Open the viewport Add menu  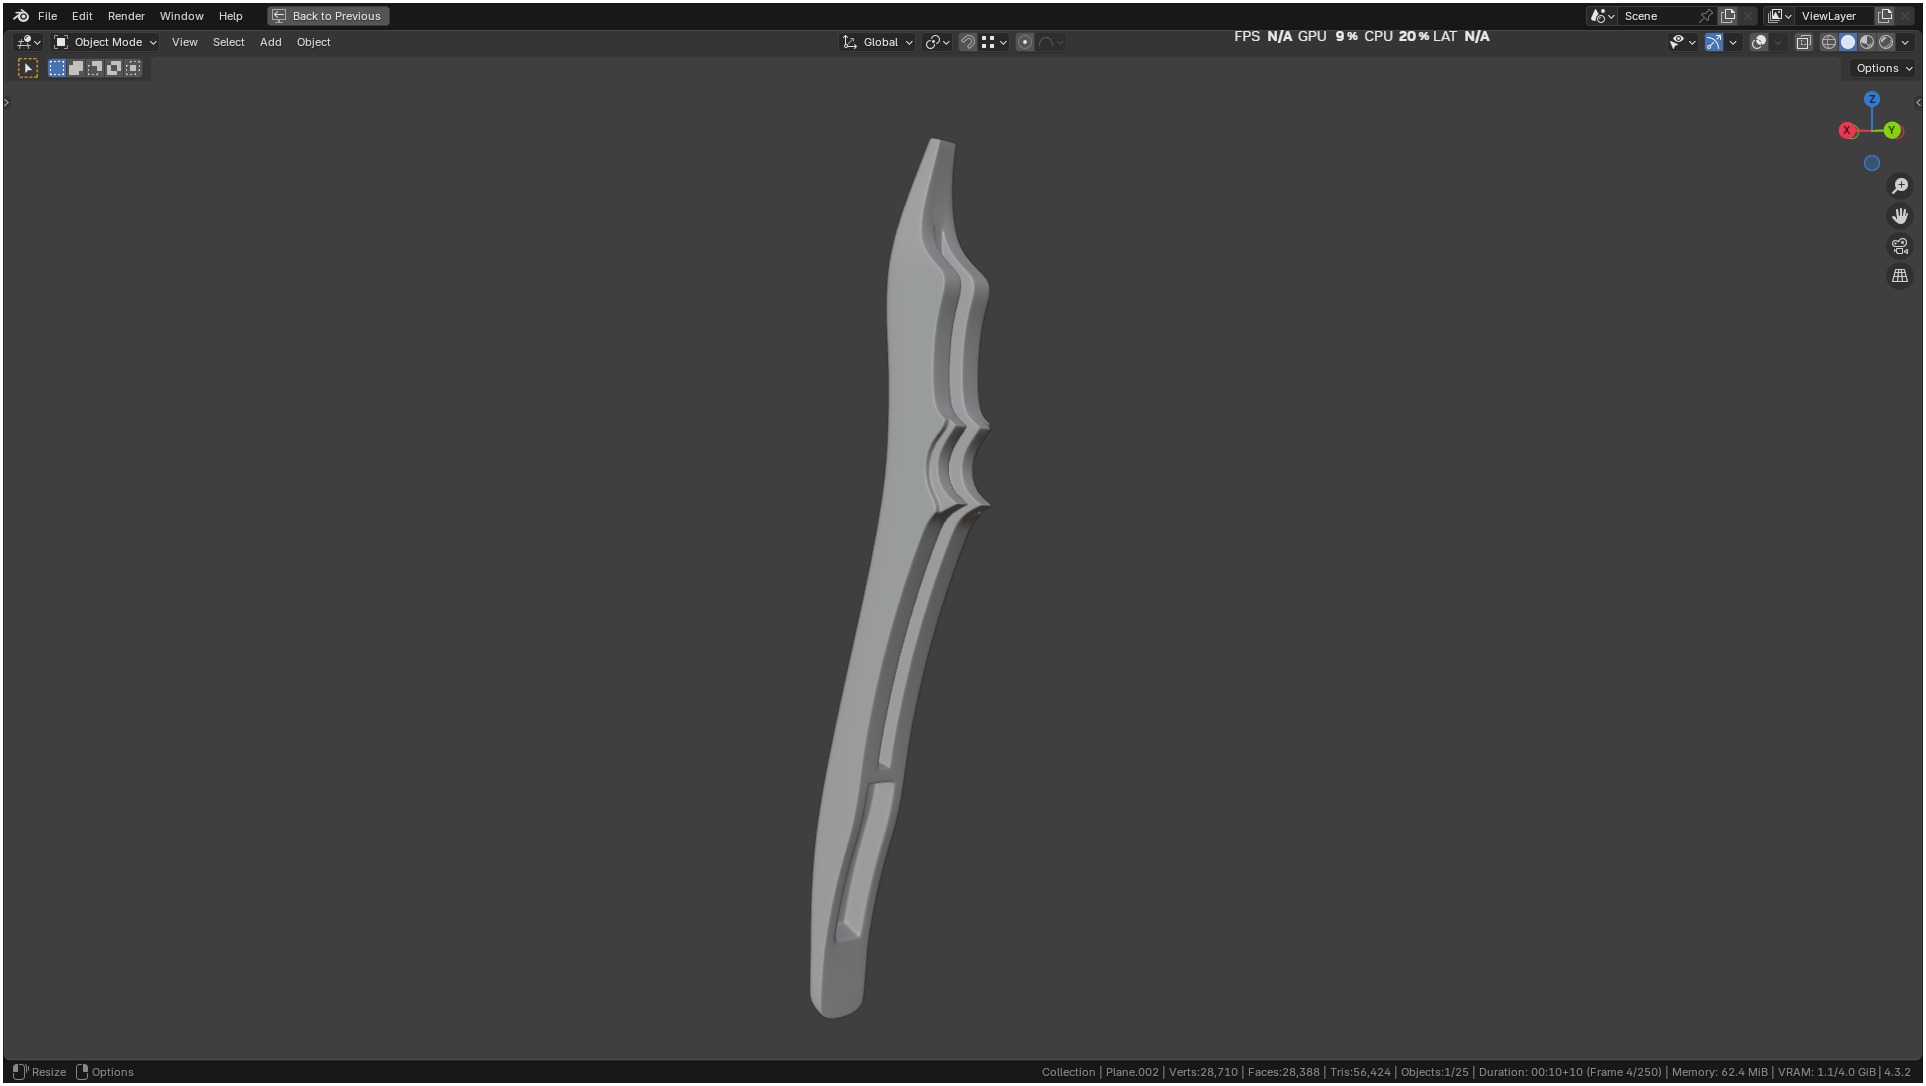(x=270, y=42)
